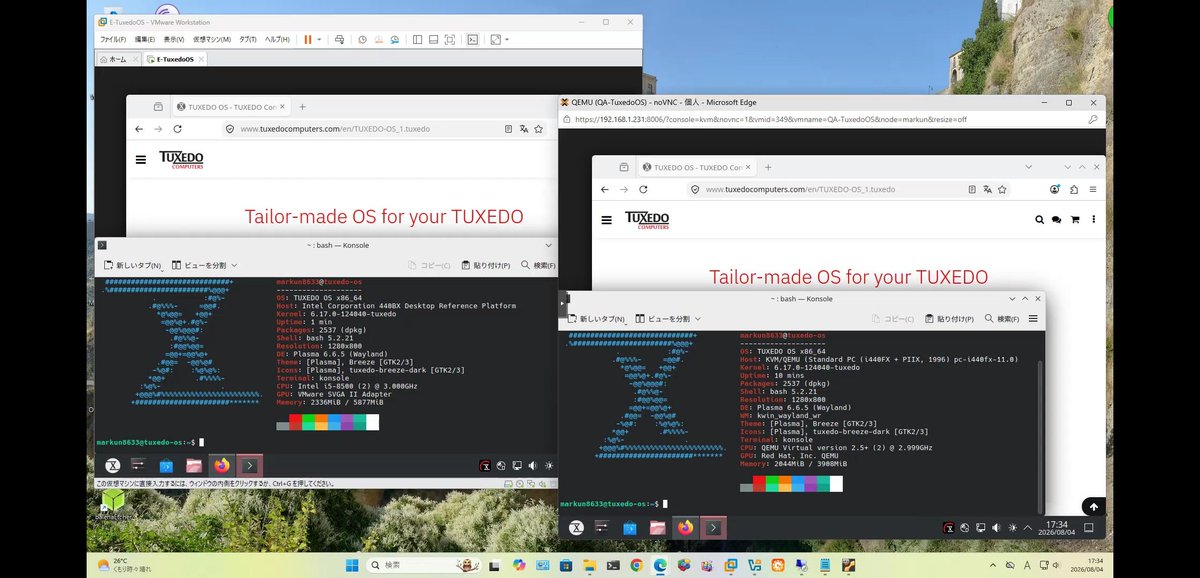This screenshot has height=578, width=1200.
Task: Take a snapshot using the clock icon
Action: pos(362,39)
